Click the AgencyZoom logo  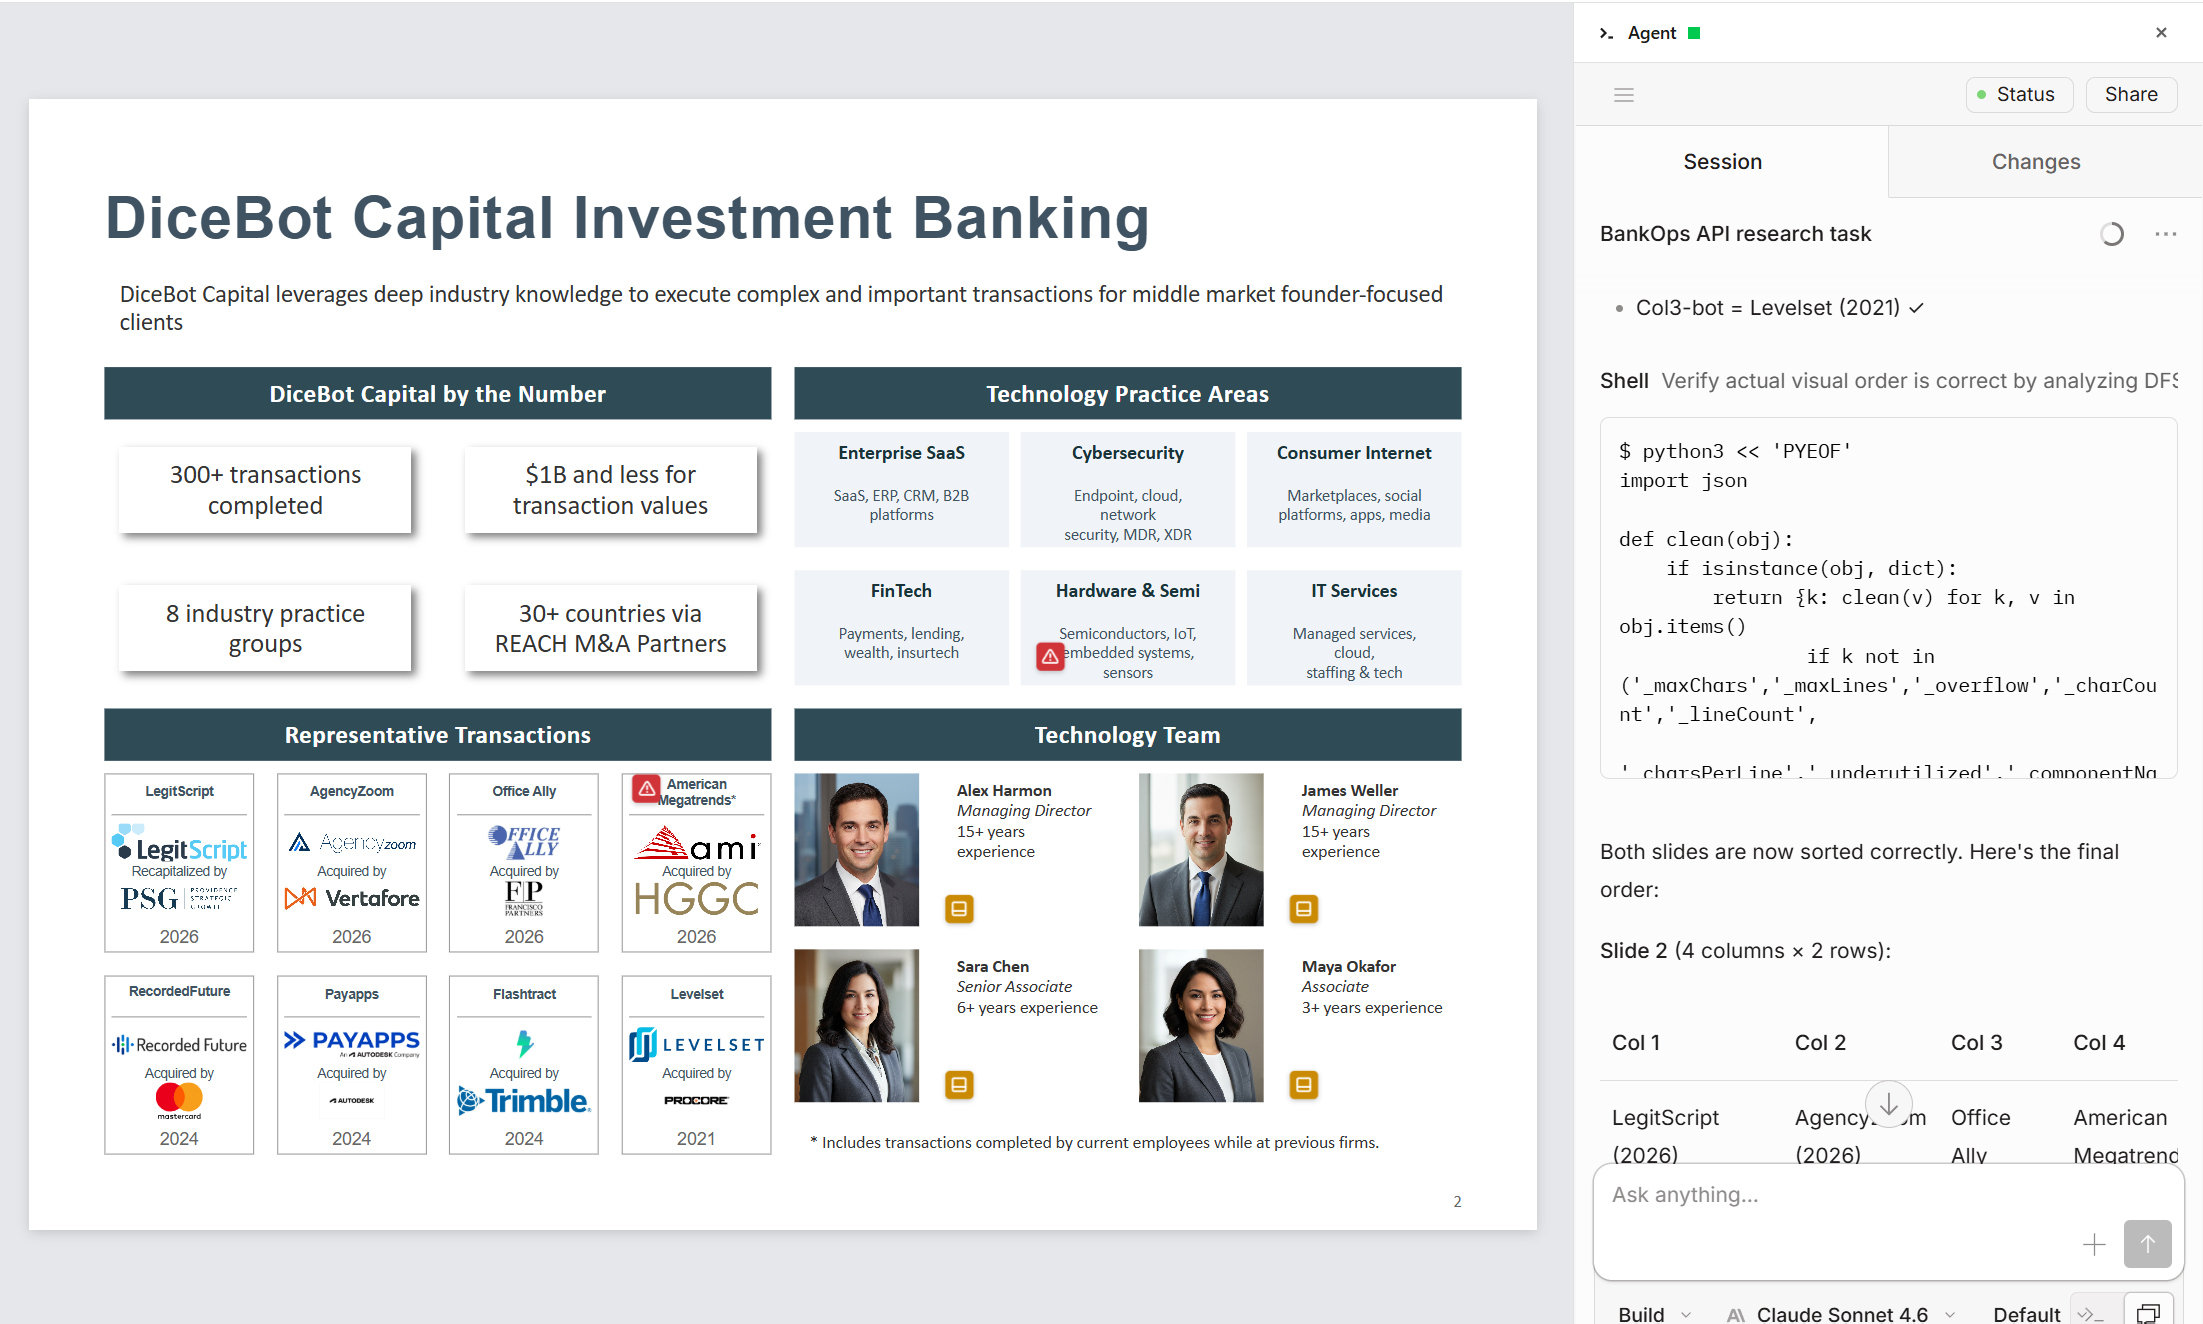coord(352,843)
